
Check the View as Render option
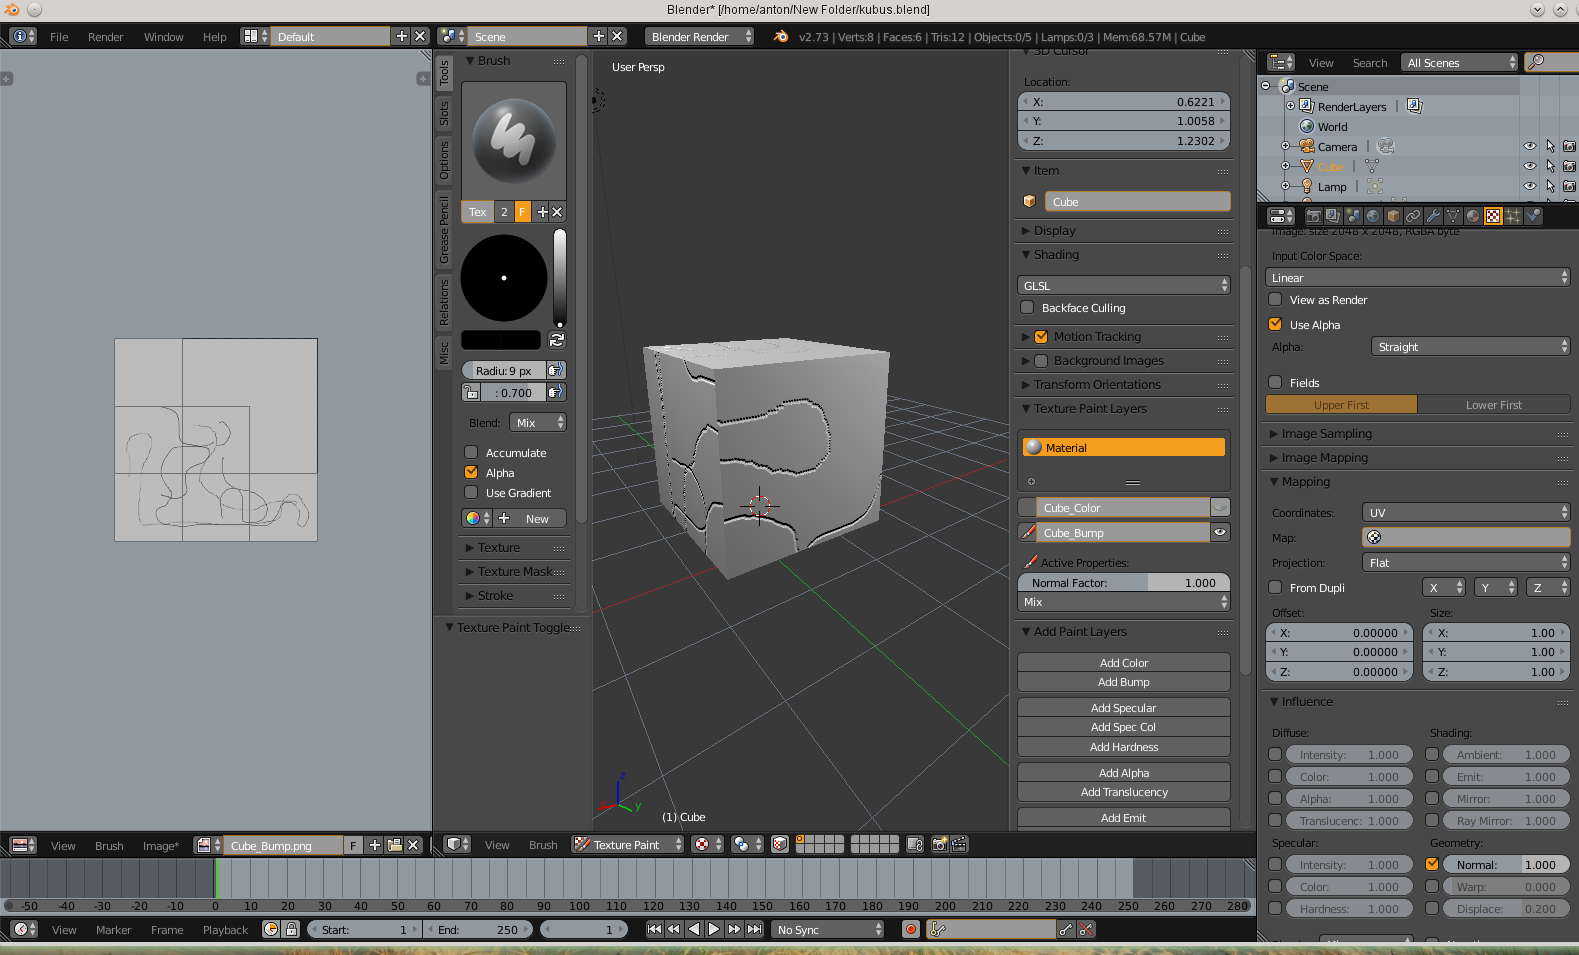[x=1275, y=299]
